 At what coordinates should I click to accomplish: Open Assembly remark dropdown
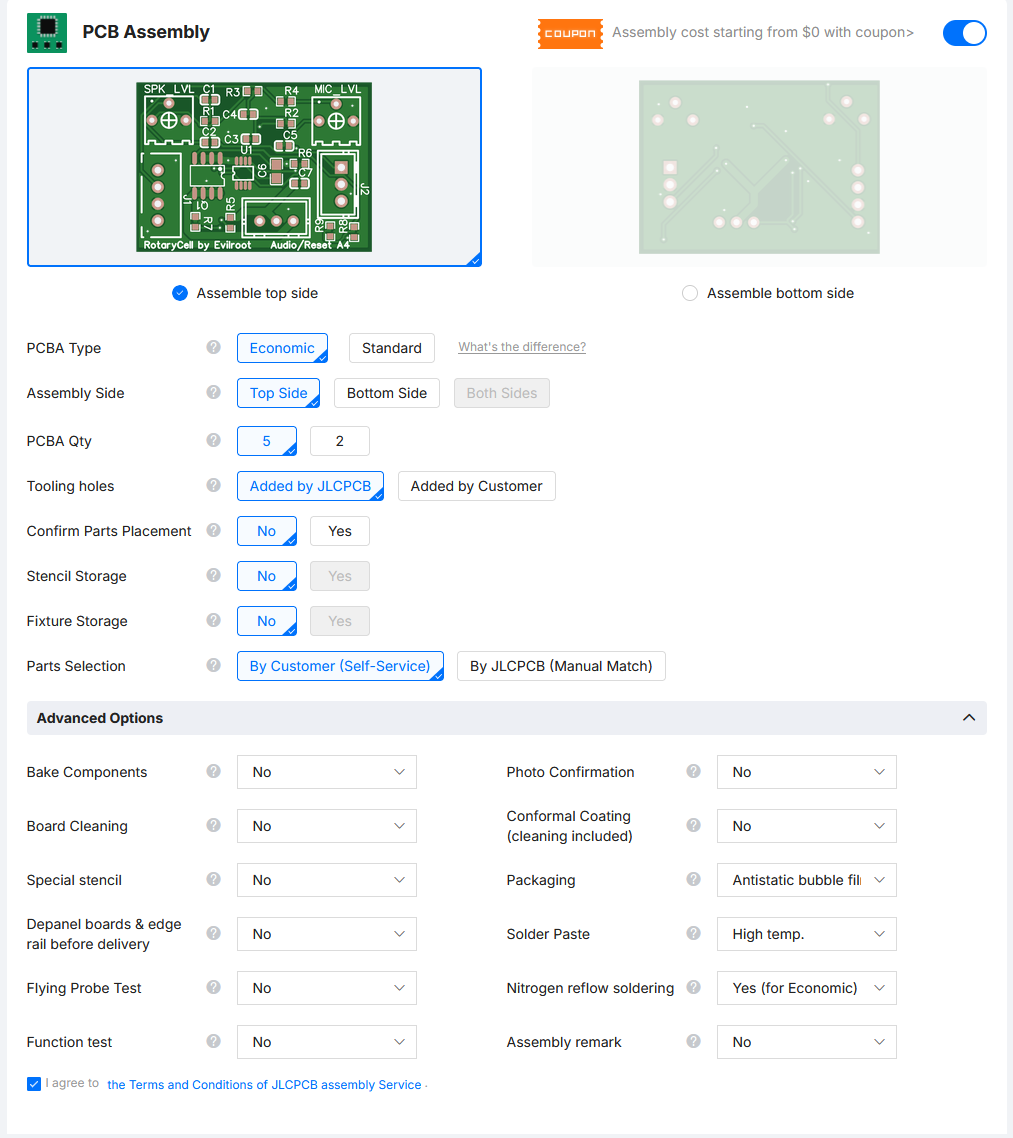807,1042
